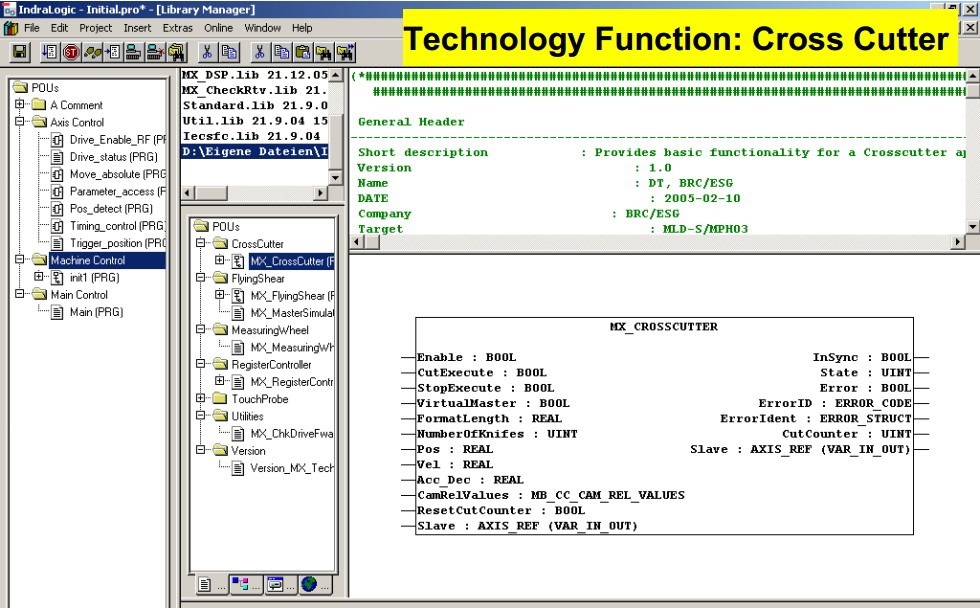
Task: Click library list scroll down arrow
Action: coord(336,178)
